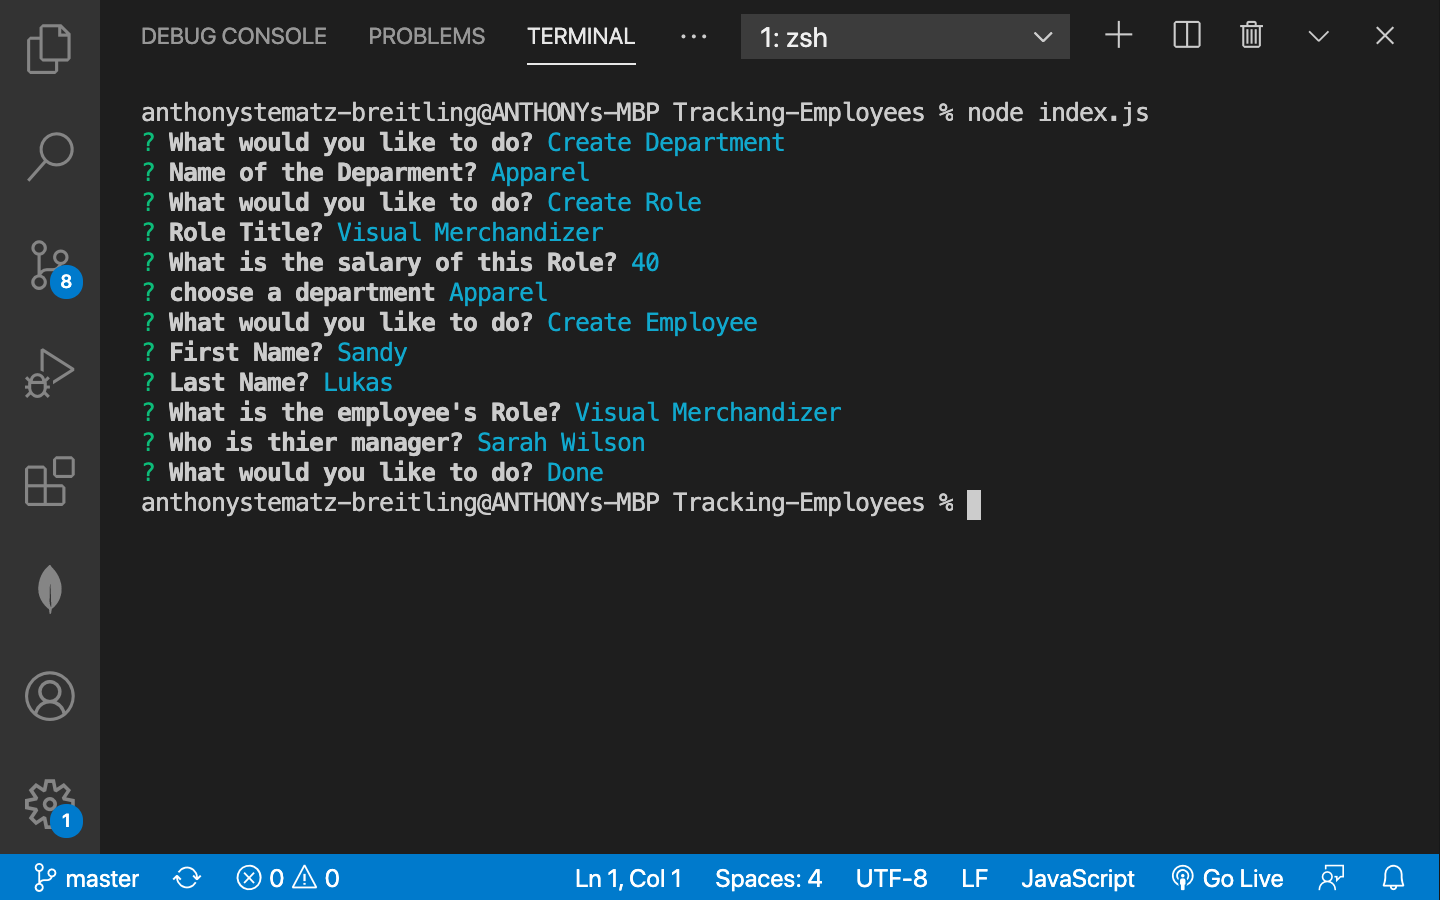Switch to the Debug Console tab
The image size is (1440, 900).
click(x=233, y=36)
